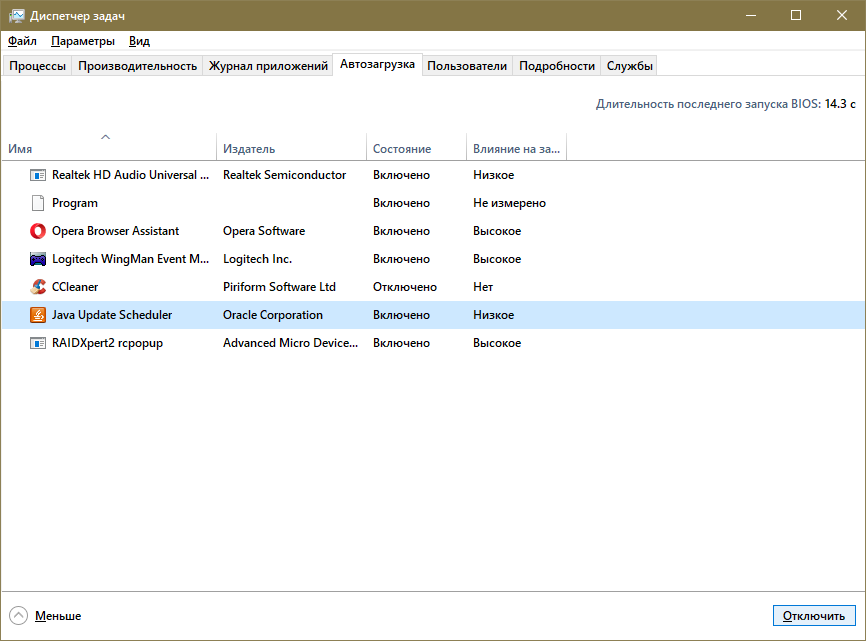
Task: Click the RAIDXpert2 rcpopup icon
Action: click(38, 343)
